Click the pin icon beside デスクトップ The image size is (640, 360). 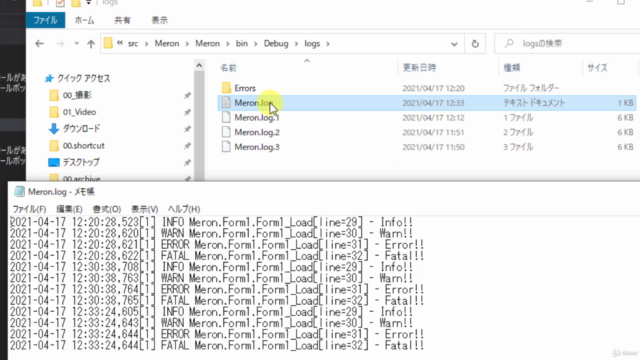(x=187, y=162)
